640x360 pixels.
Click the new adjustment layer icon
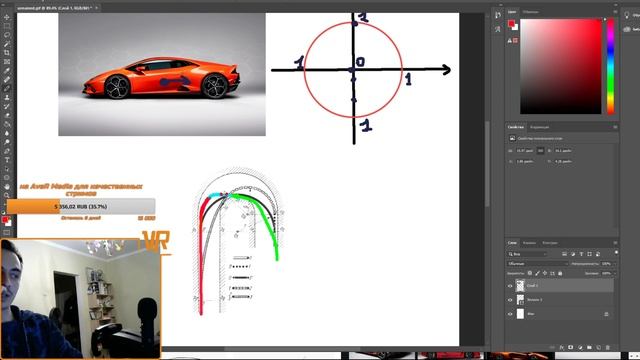tap(580, 347)
